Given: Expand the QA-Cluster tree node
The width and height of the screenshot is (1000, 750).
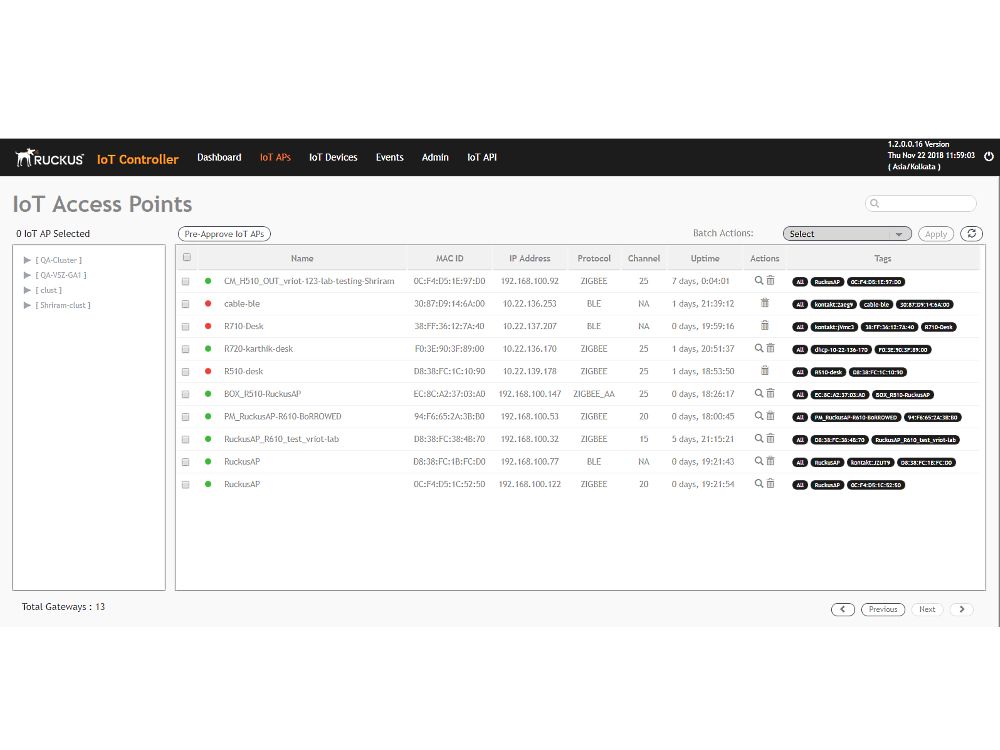Looking at the screenshot, I should pos(27,260).
